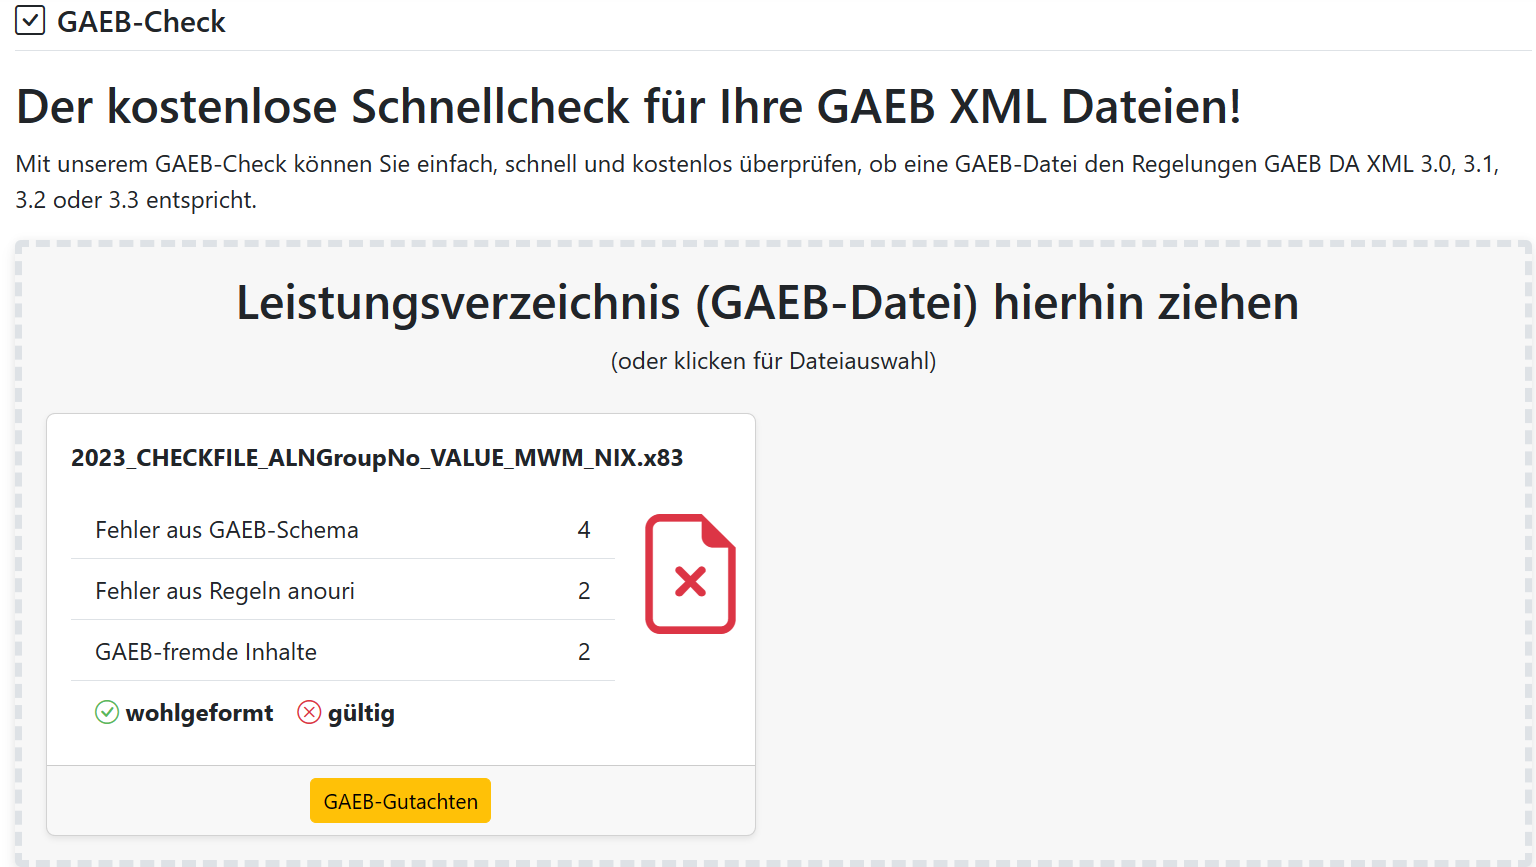Click the green checkmark icon beside "wohlgeformt"
Image resolution: width=1536 pixels, height=867 pixels.
[x=106, y=712]
